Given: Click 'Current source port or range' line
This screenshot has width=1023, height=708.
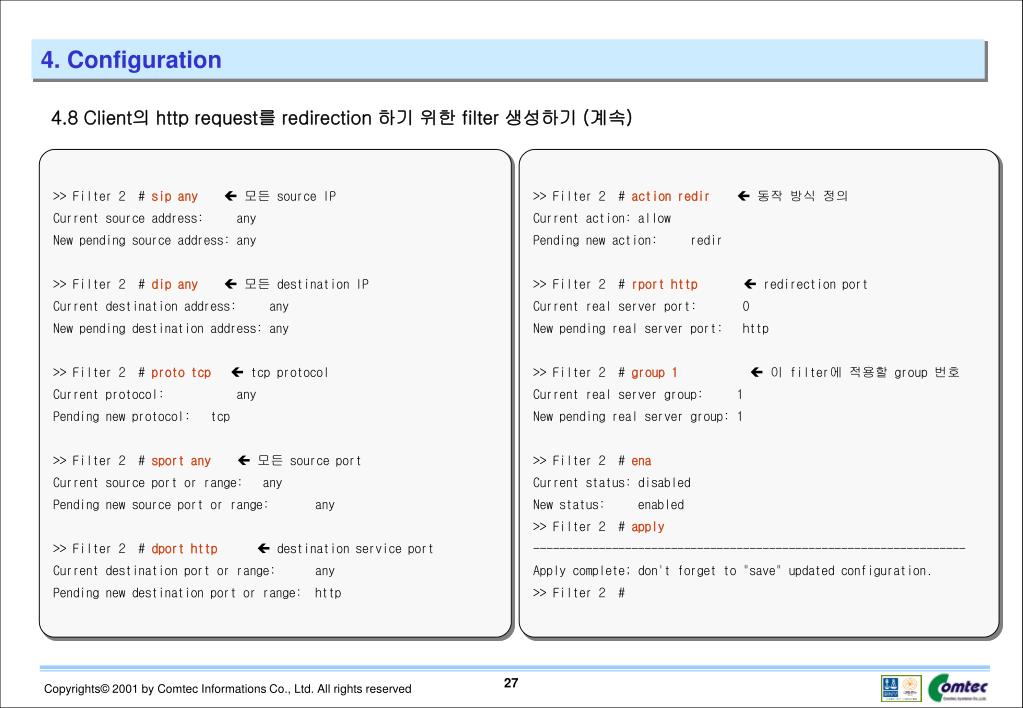Looking at the screenshot, I should pos(168,483).
